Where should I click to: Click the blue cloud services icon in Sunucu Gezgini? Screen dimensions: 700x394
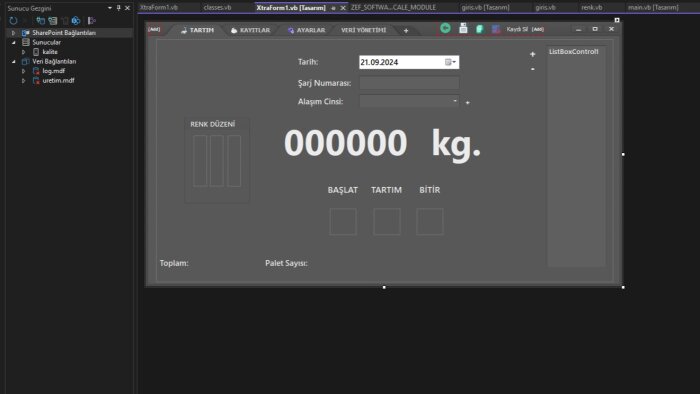point(76,21)
